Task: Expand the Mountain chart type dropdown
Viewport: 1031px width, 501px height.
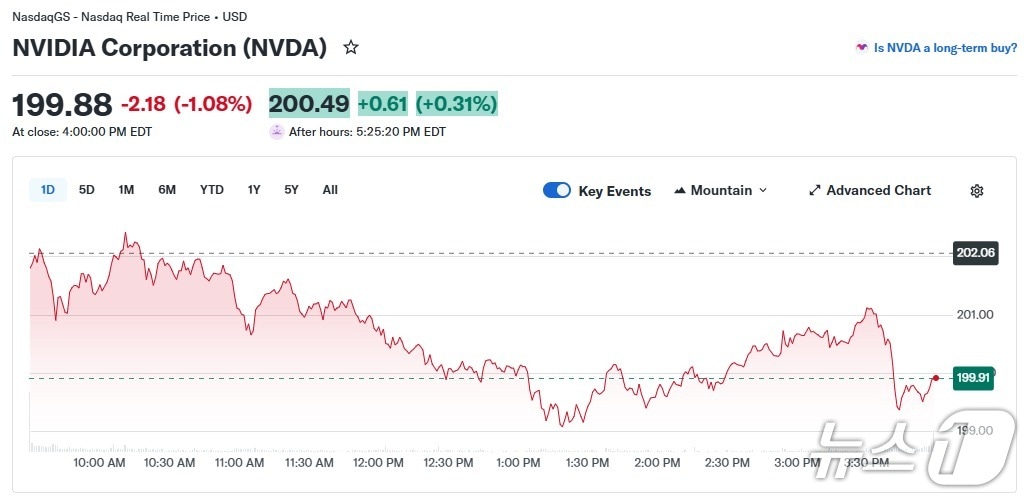Action: (x=763, y=190)
